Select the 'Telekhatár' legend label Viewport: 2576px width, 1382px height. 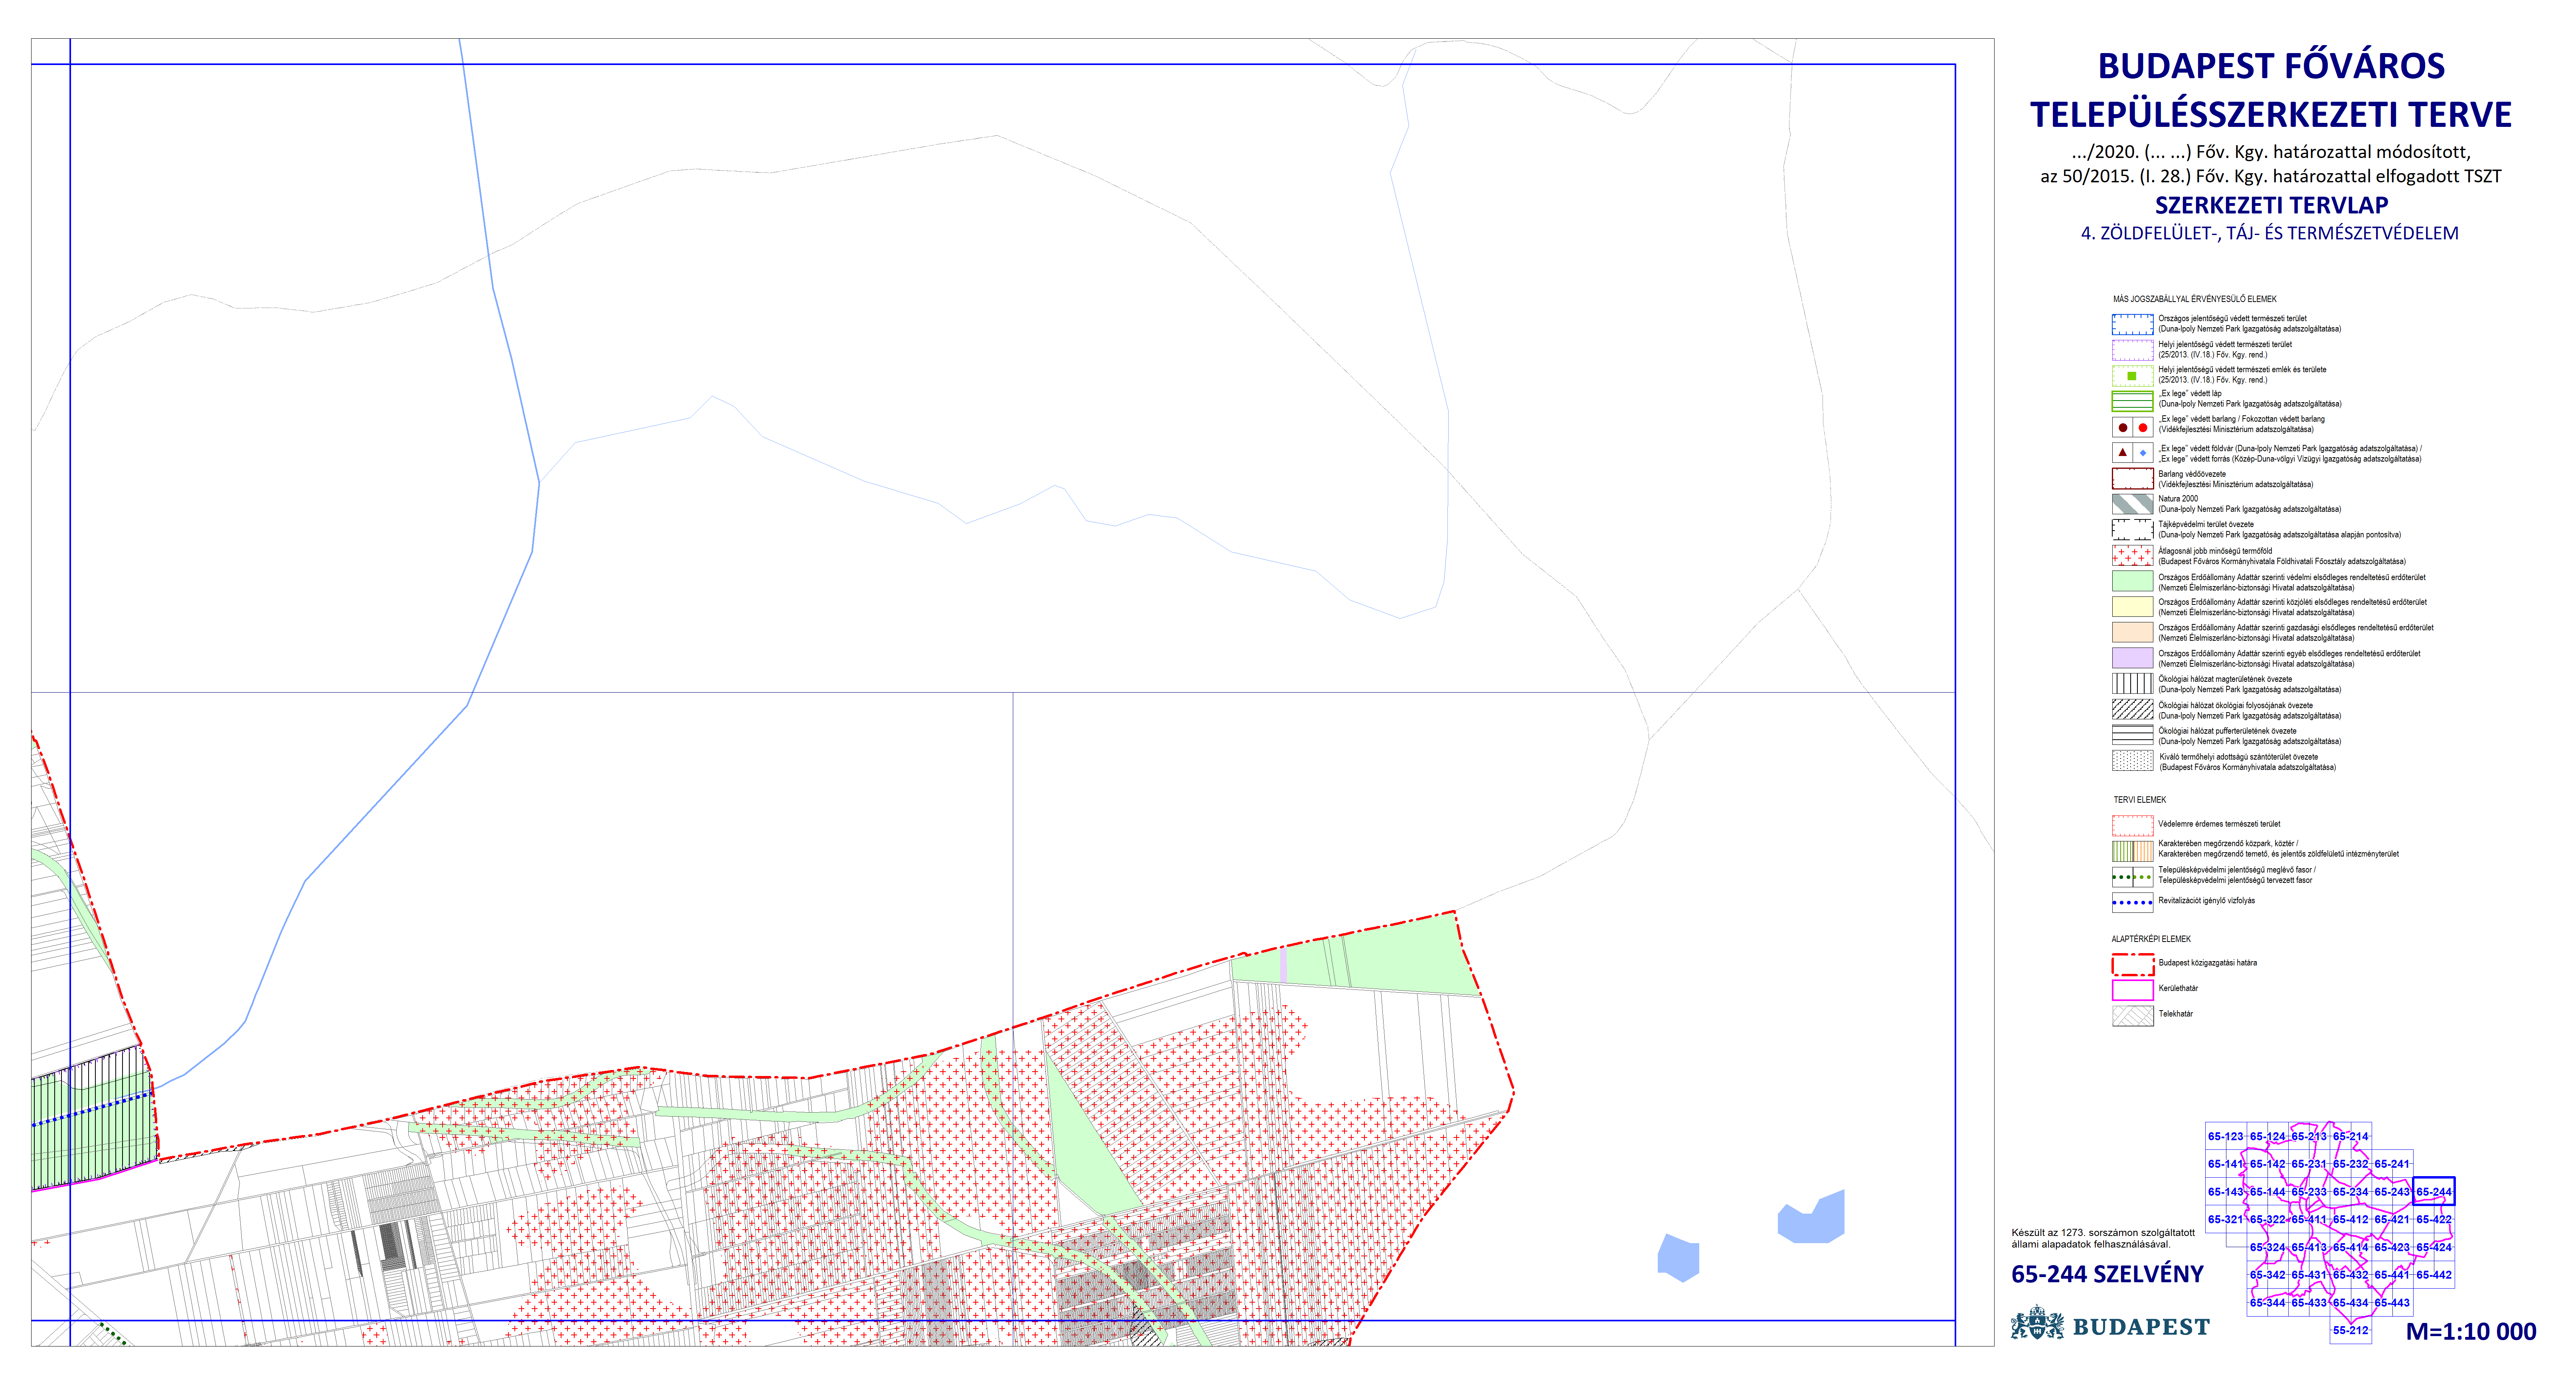click(x=2176, y=1014)
